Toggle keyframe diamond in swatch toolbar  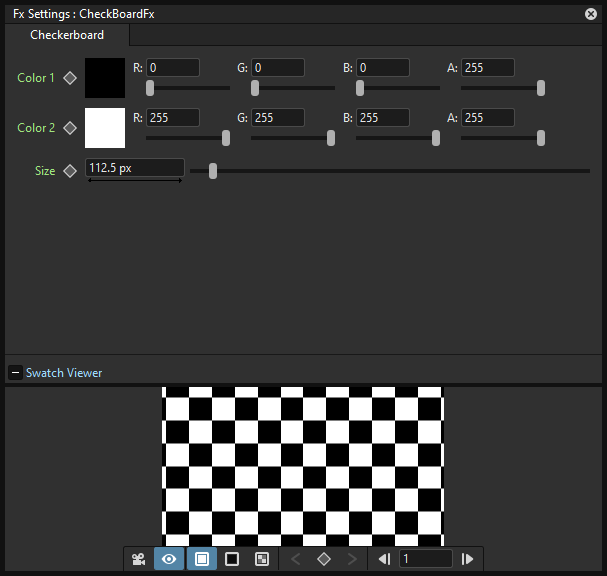[x=324, y=559]
